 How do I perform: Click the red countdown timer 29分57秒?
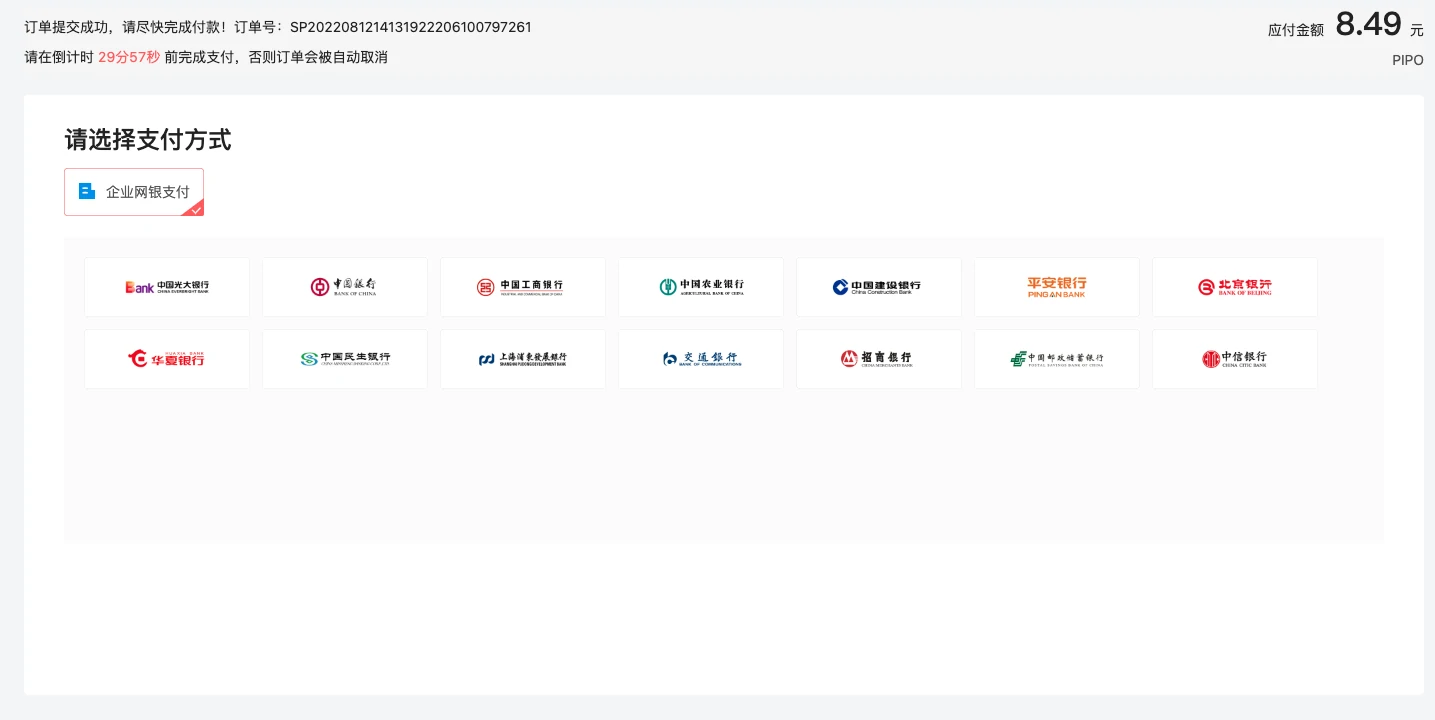[x=129, y=57]
